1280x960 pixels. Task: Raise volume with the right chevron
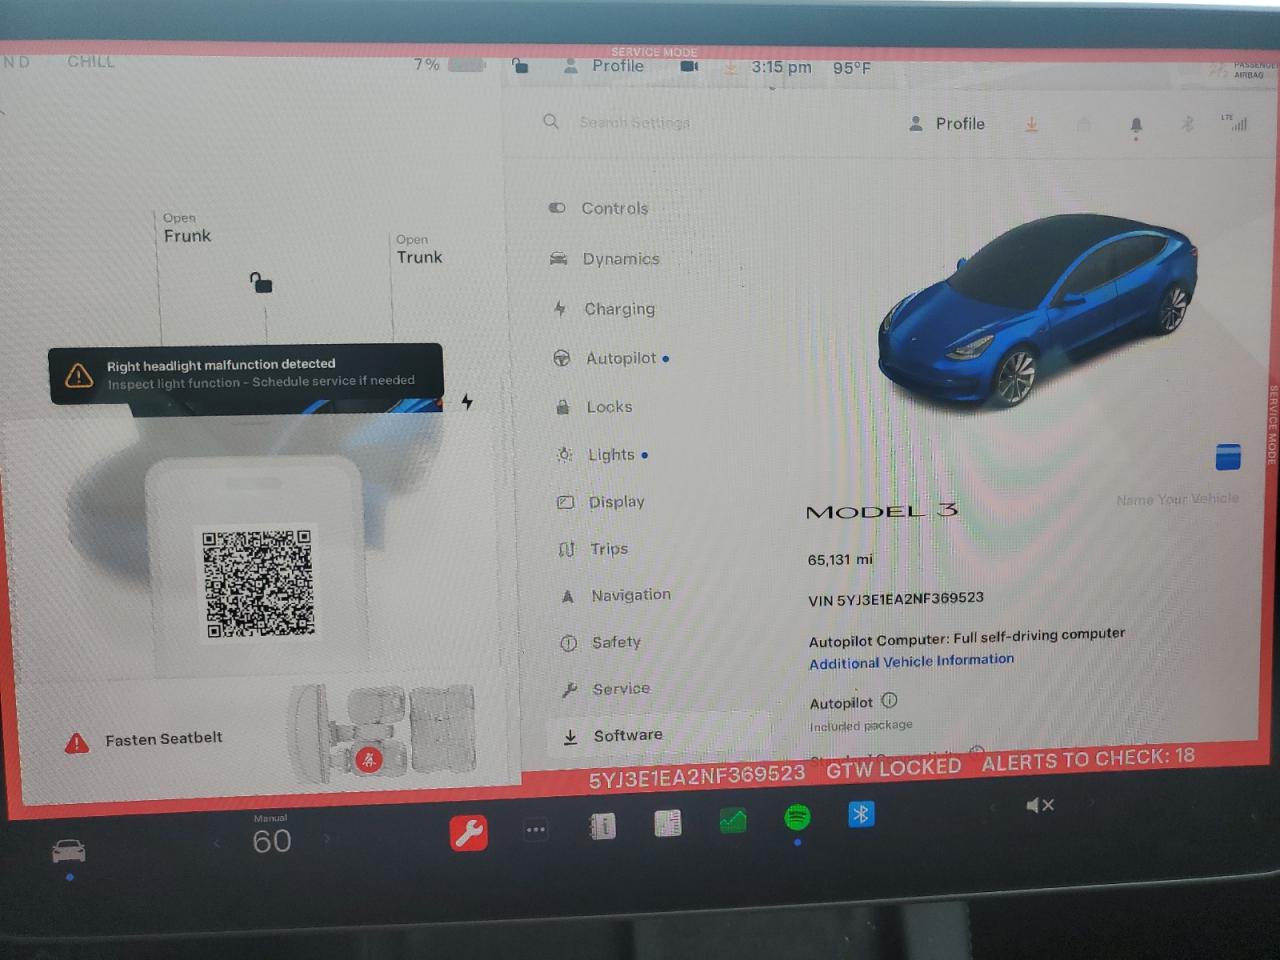(1091, 802)
